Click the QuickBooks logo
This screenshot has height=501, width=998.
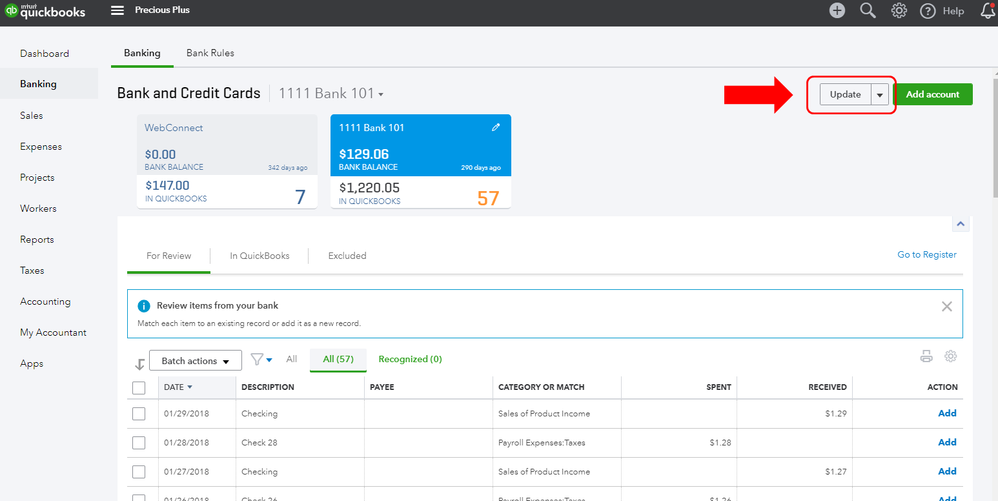pos(45,11)
